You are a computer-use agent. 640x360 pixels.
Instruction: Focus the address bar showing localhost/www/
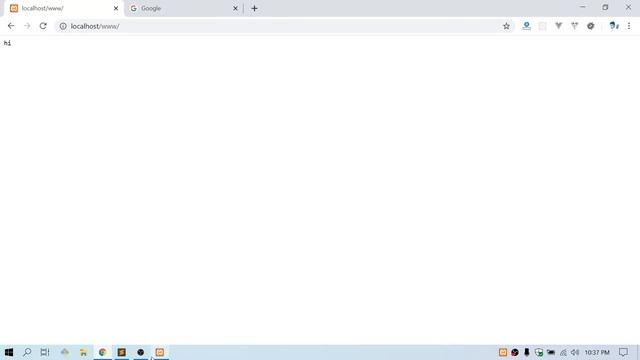coord(284,26)
